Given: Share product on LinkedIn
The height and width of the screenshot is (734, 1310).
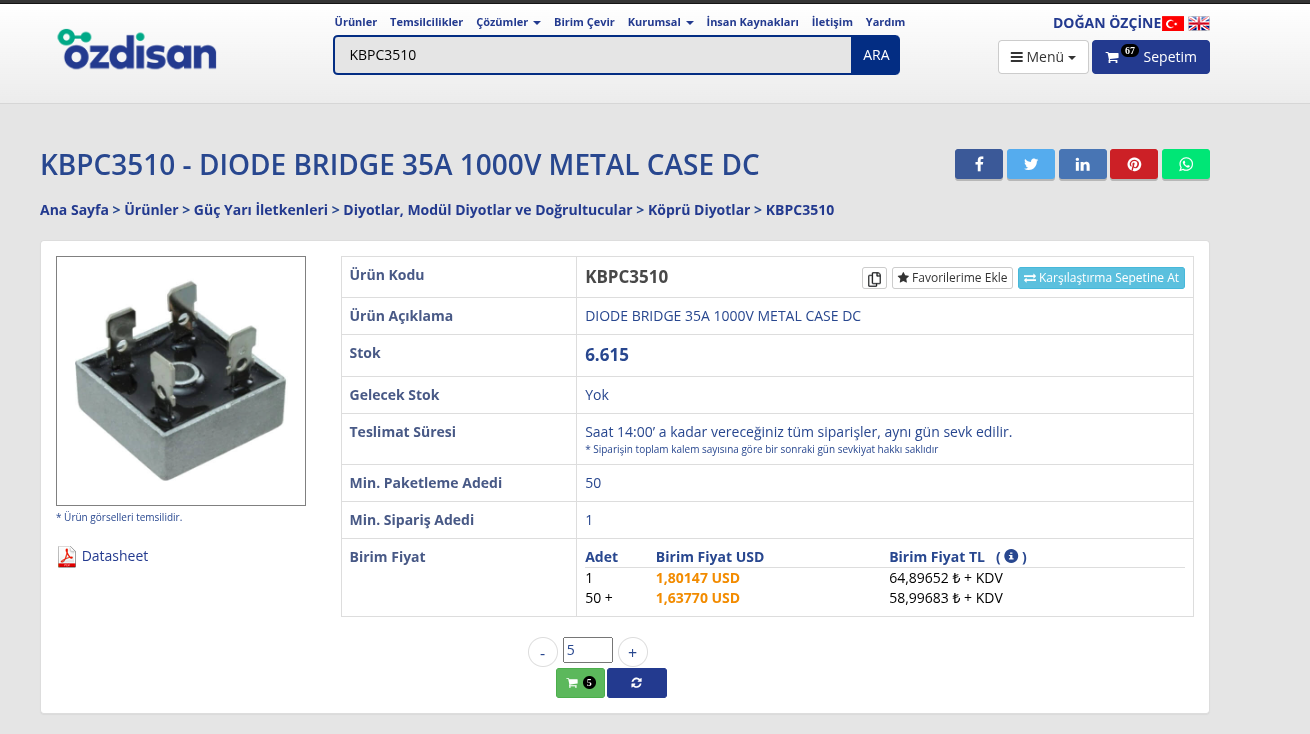Looking at the screenshot, I should [1082, 165].
